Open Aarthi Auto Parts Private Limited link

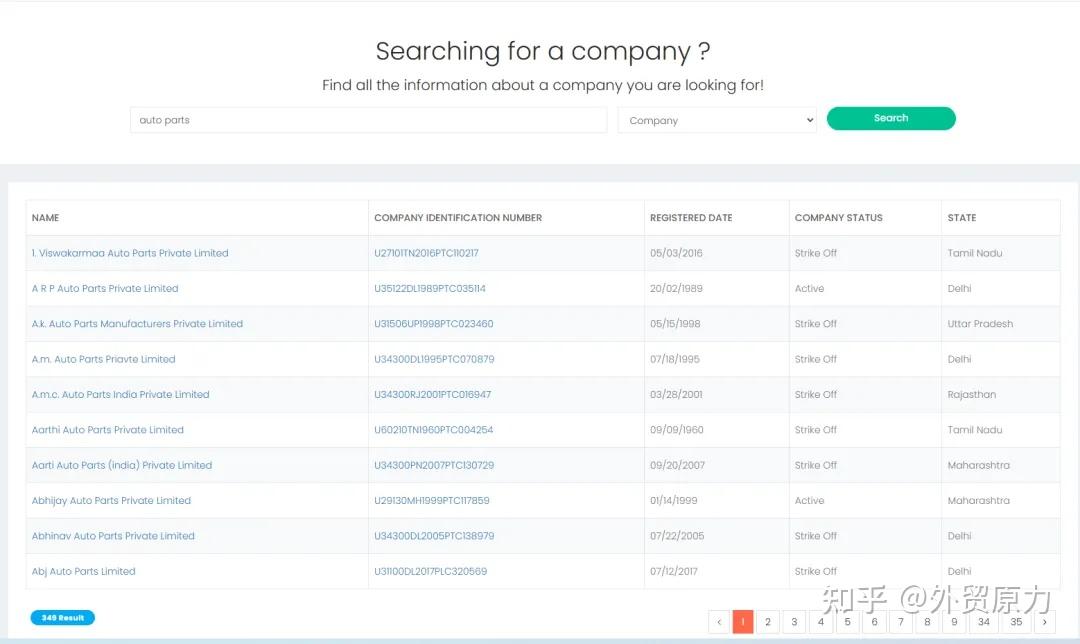108,430
